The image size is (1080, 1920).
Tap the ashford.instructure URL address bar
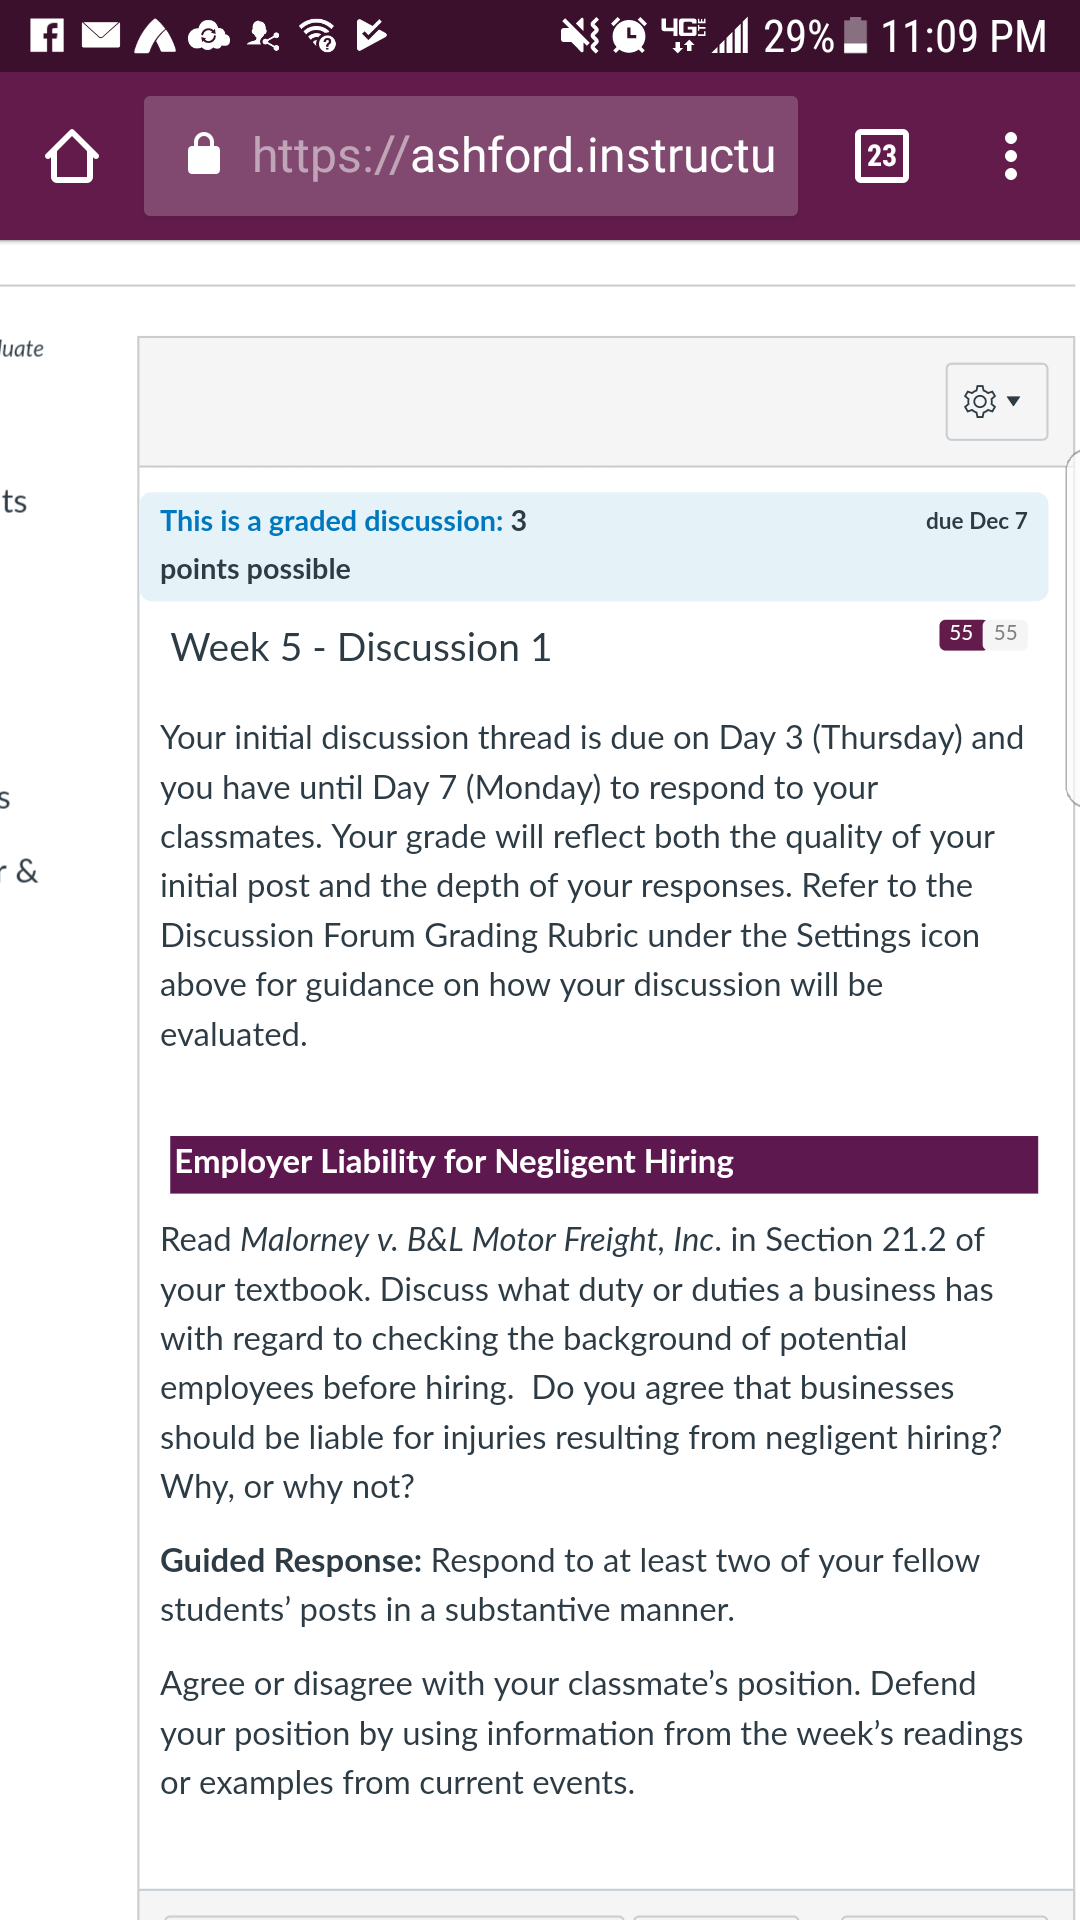[x=471, y=156]
